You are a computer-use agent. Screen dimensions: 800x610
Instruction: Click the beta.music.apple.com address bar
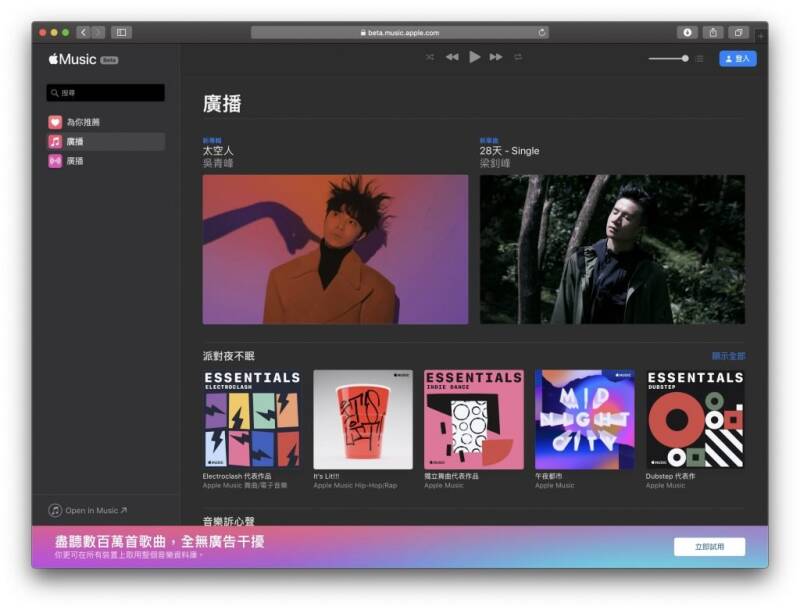(399, 33)
